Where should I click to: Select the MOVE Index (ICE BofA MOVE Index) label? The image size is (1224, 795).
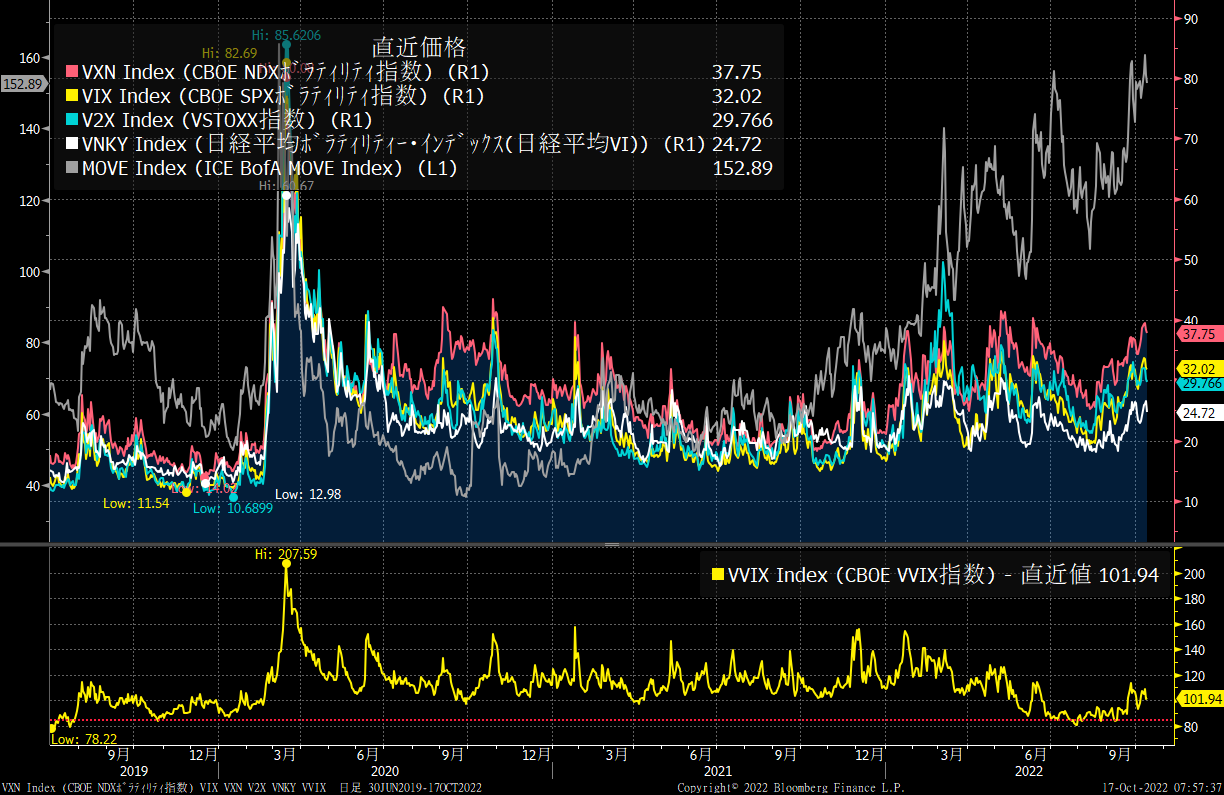269,169
